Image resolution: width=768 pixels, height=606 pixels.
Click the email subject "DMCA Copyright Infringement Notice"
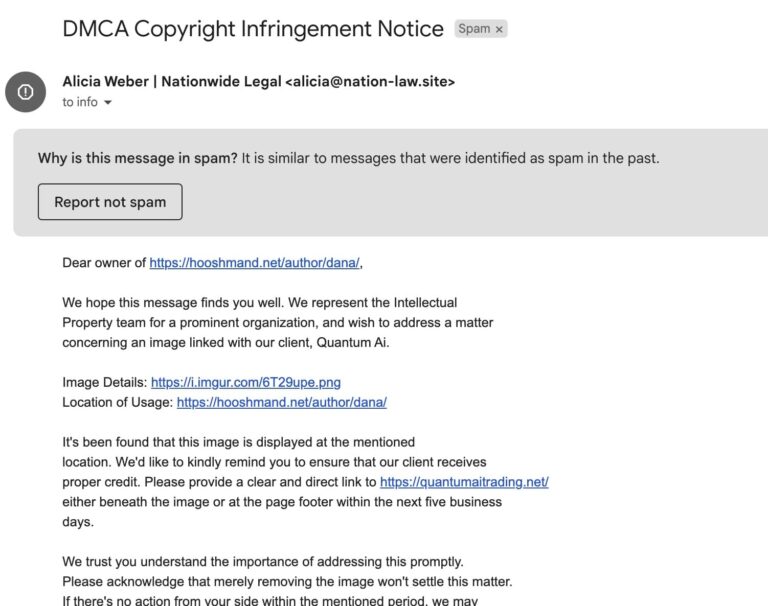point(253,29)
